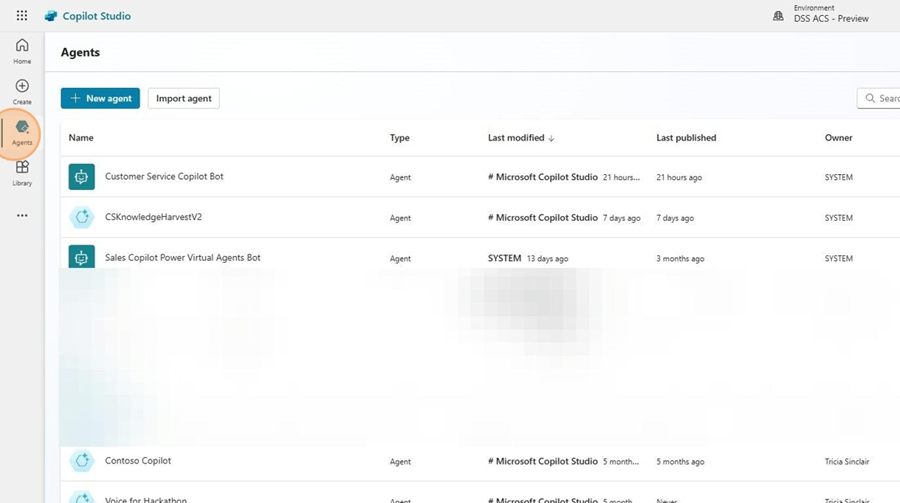Click the CSKnowledgeHarvestV2 agent icon
900x503 pixels.
click(81, 217)
